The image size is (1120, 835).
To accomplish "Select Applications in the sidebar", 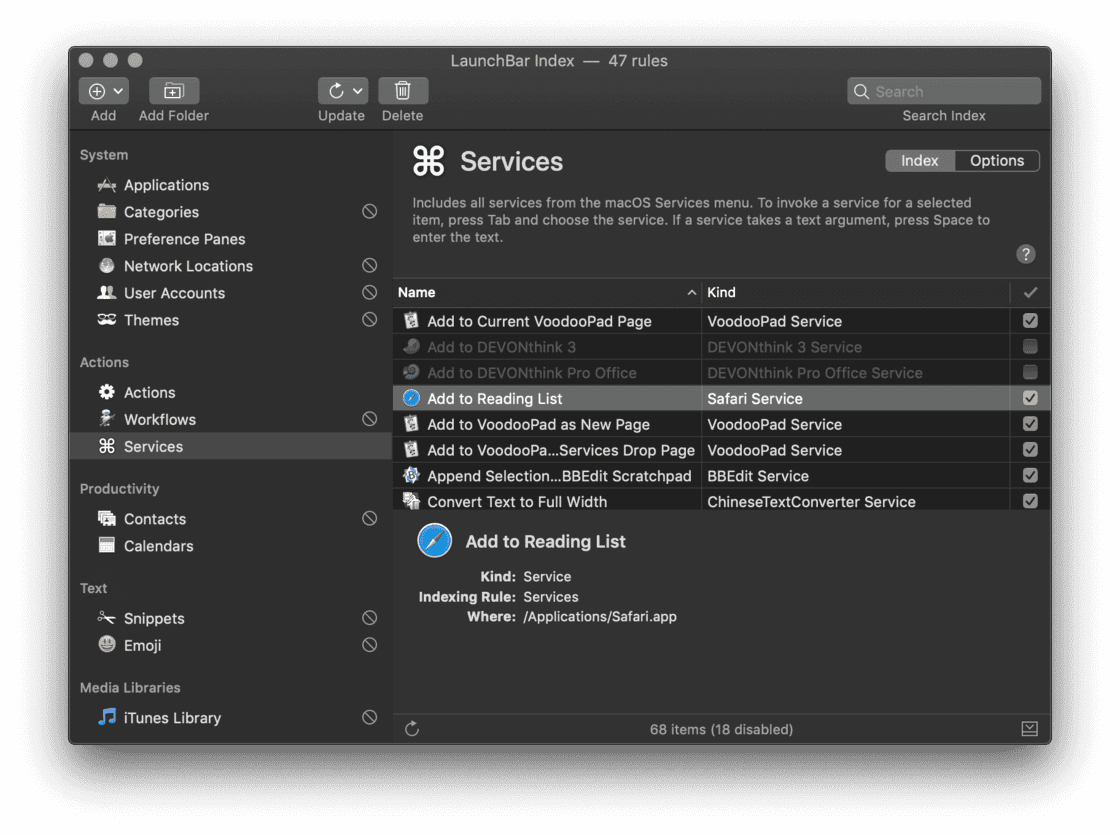I will [x=166, y=185].
